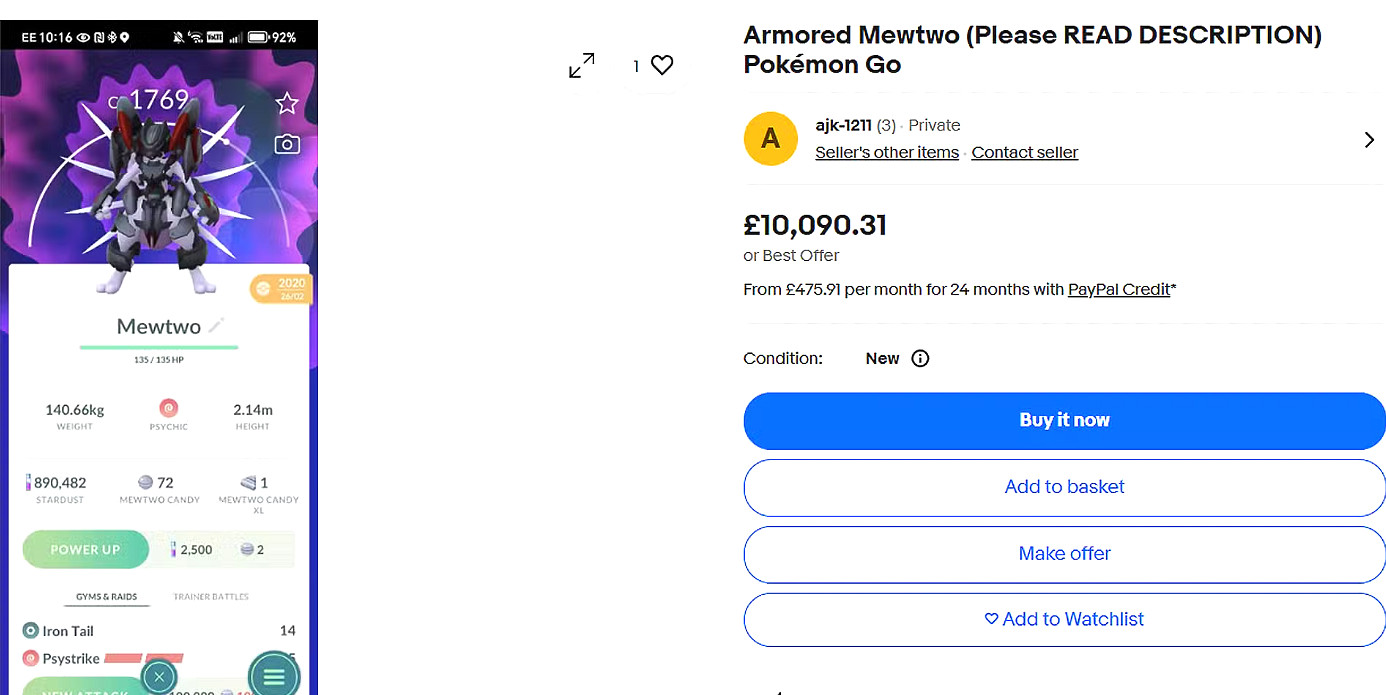This screenshot has width=1386, height=695.
Task: Click the Buy it now button
Action: click(1064, 420)
